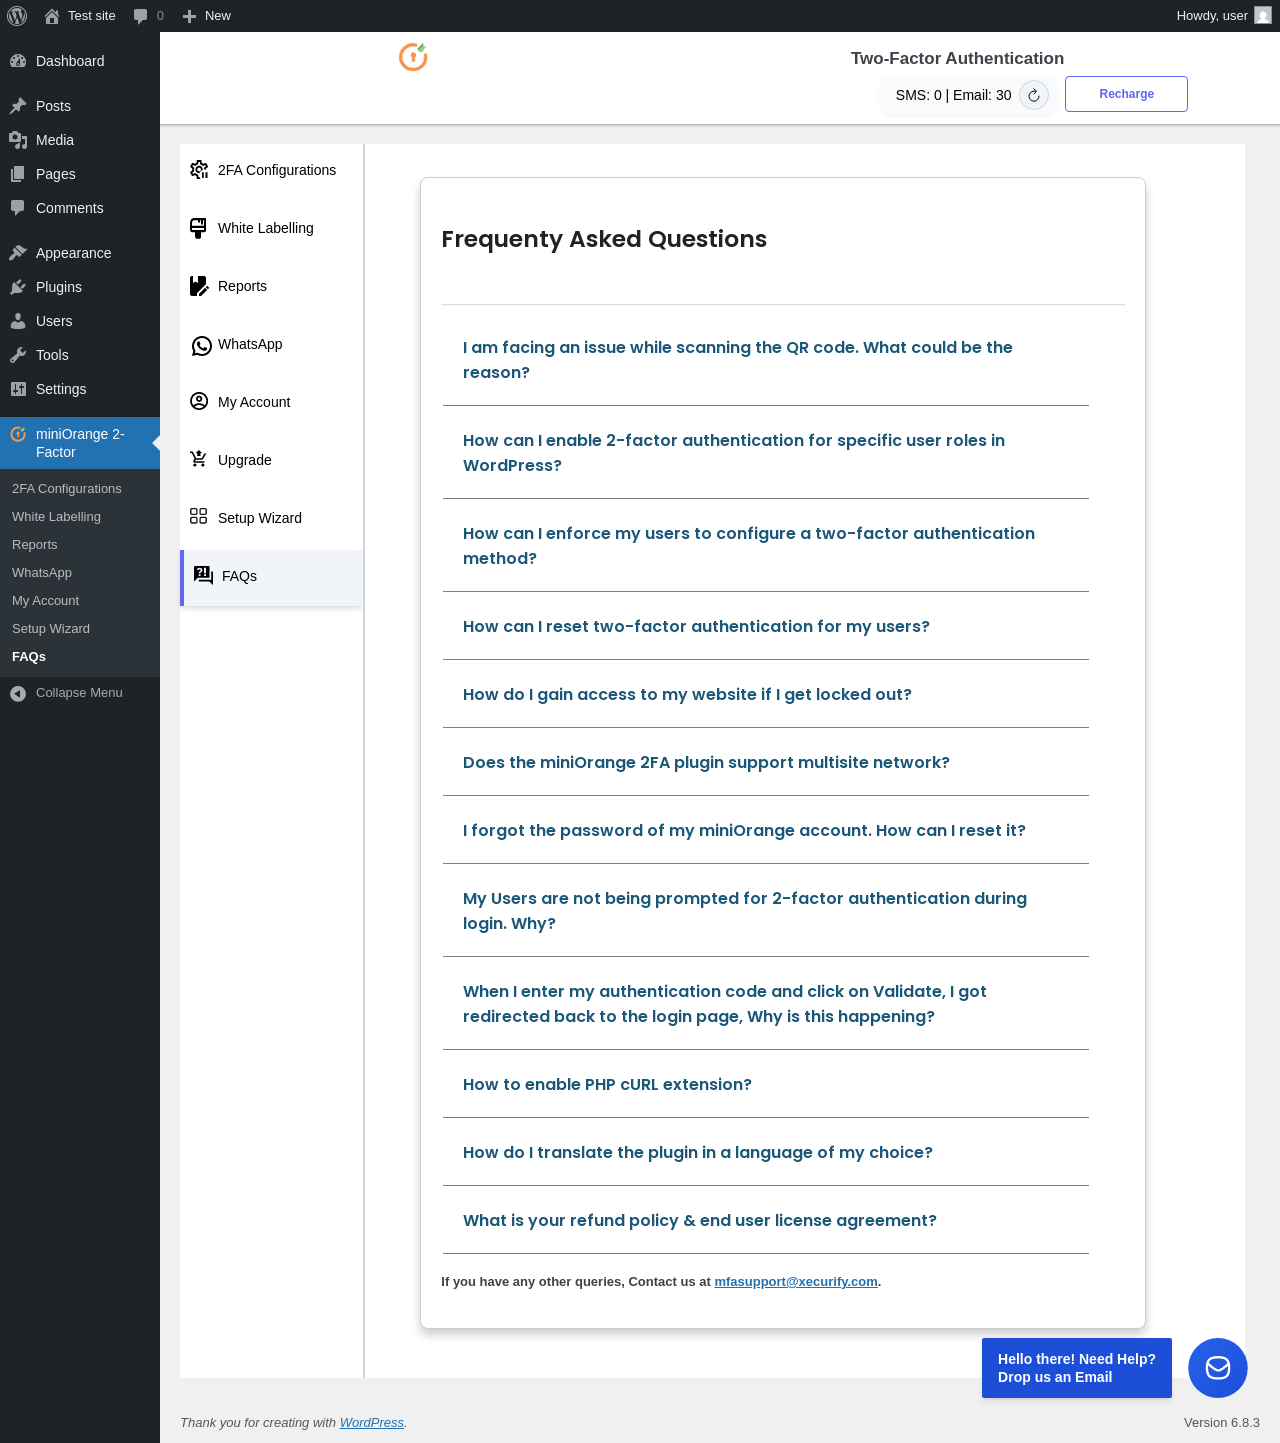Click the Two-Factor Authentication header title
1280x1443 pixels.
click(x=957, y=59)
